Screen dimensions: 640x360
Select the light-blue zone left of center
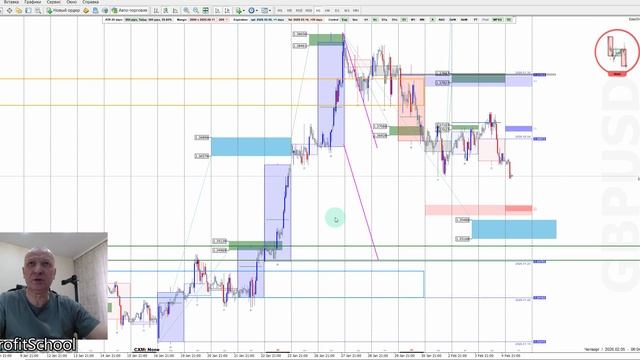click(251, 147)
